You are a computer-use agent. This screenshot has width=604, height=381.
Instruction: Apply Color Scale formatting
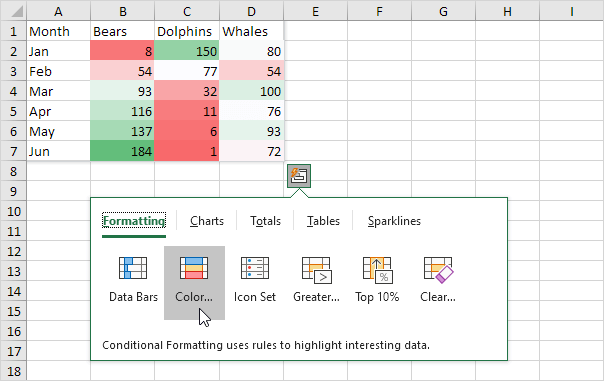pyautogui.click(x=194, y=283)
